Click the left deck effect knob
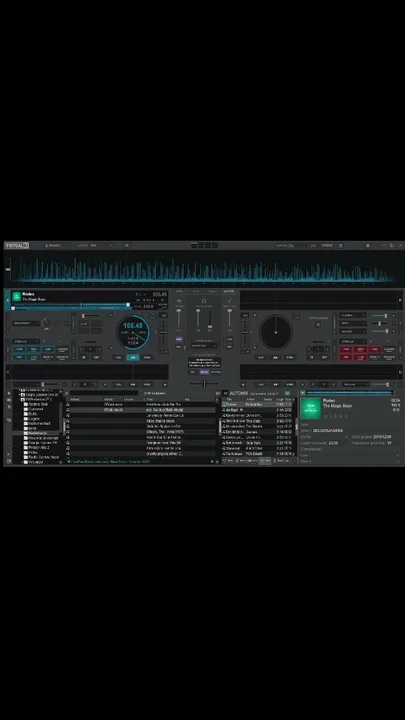 point(46,323)
